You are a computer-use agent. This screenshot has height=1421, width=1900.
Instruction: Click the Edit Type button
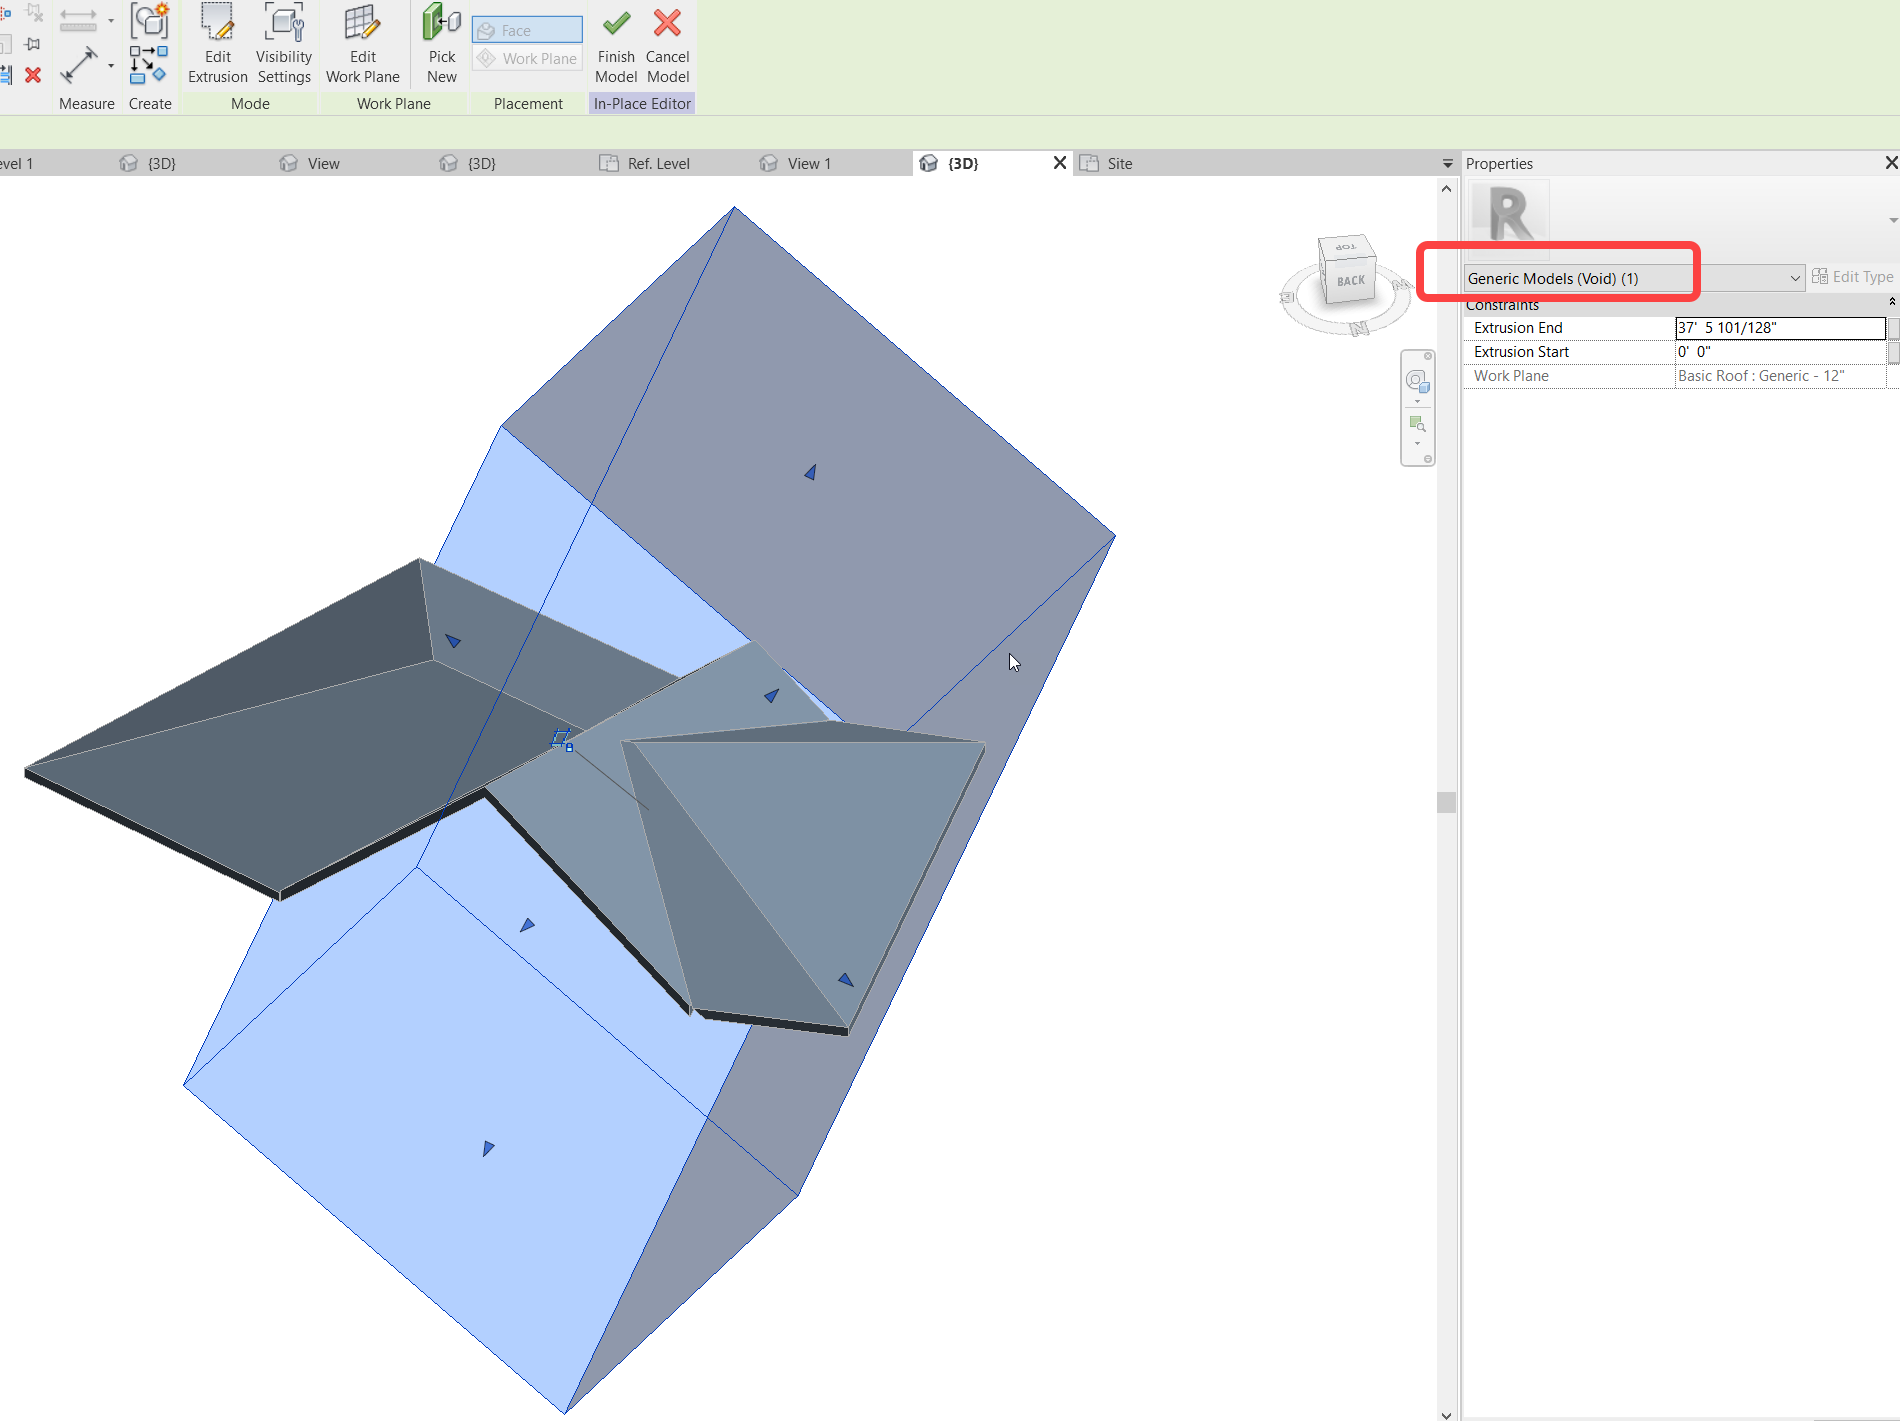point(1852,276)
